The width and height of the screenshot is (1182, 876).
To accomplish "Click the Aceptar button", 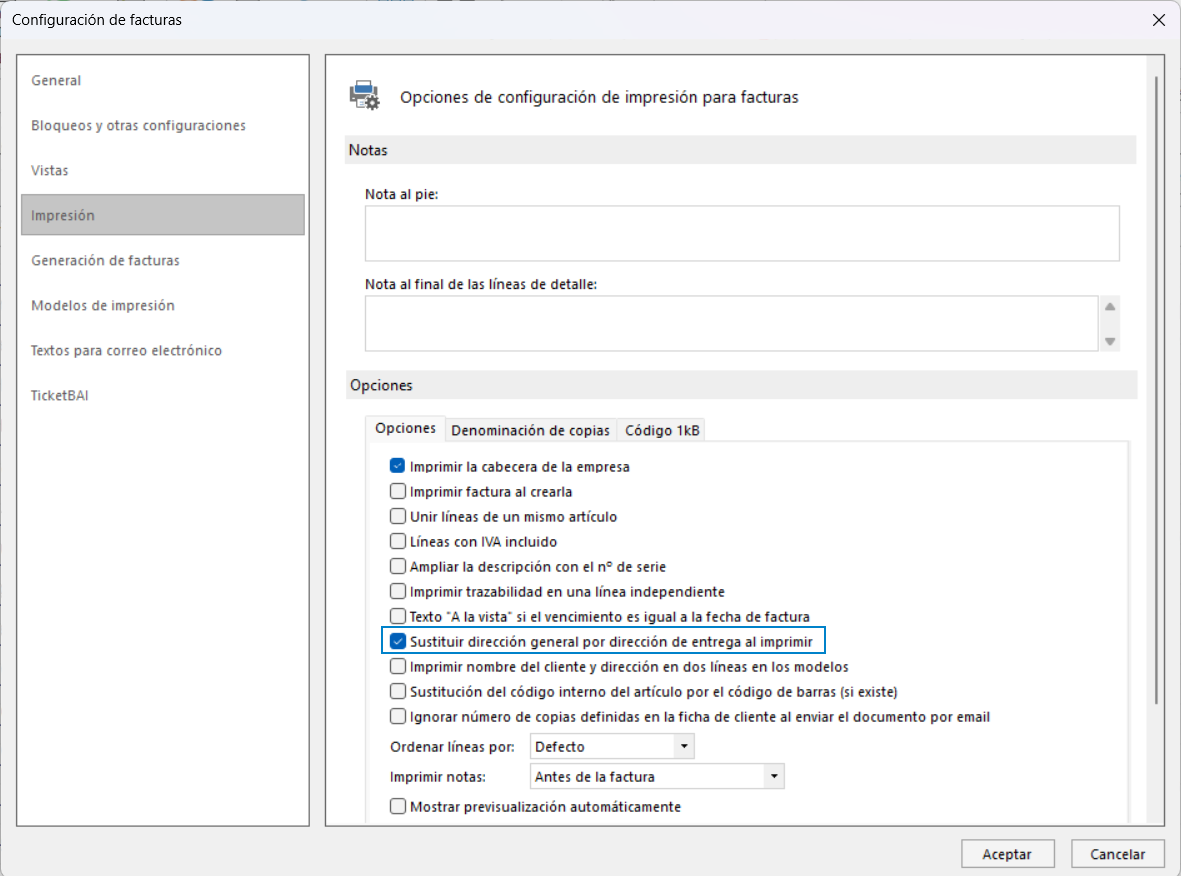I will point(1007,854).
